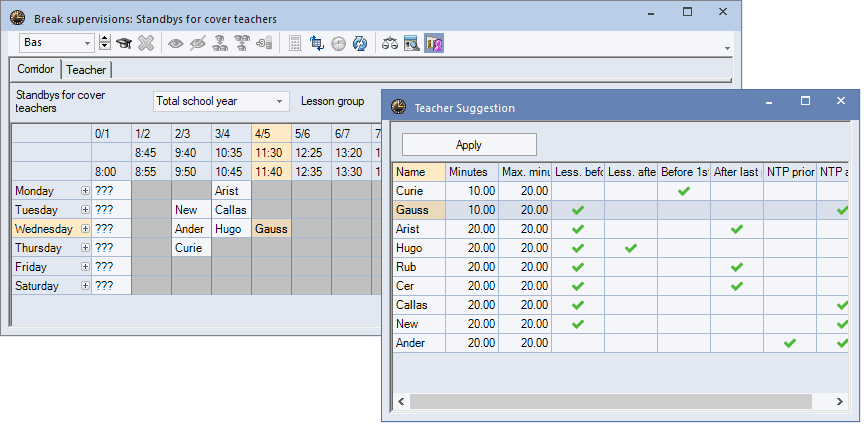The image size is (864, 428).
Task: Select the Curie row in Teacher Suggestion
Action: tap(620, 191)
